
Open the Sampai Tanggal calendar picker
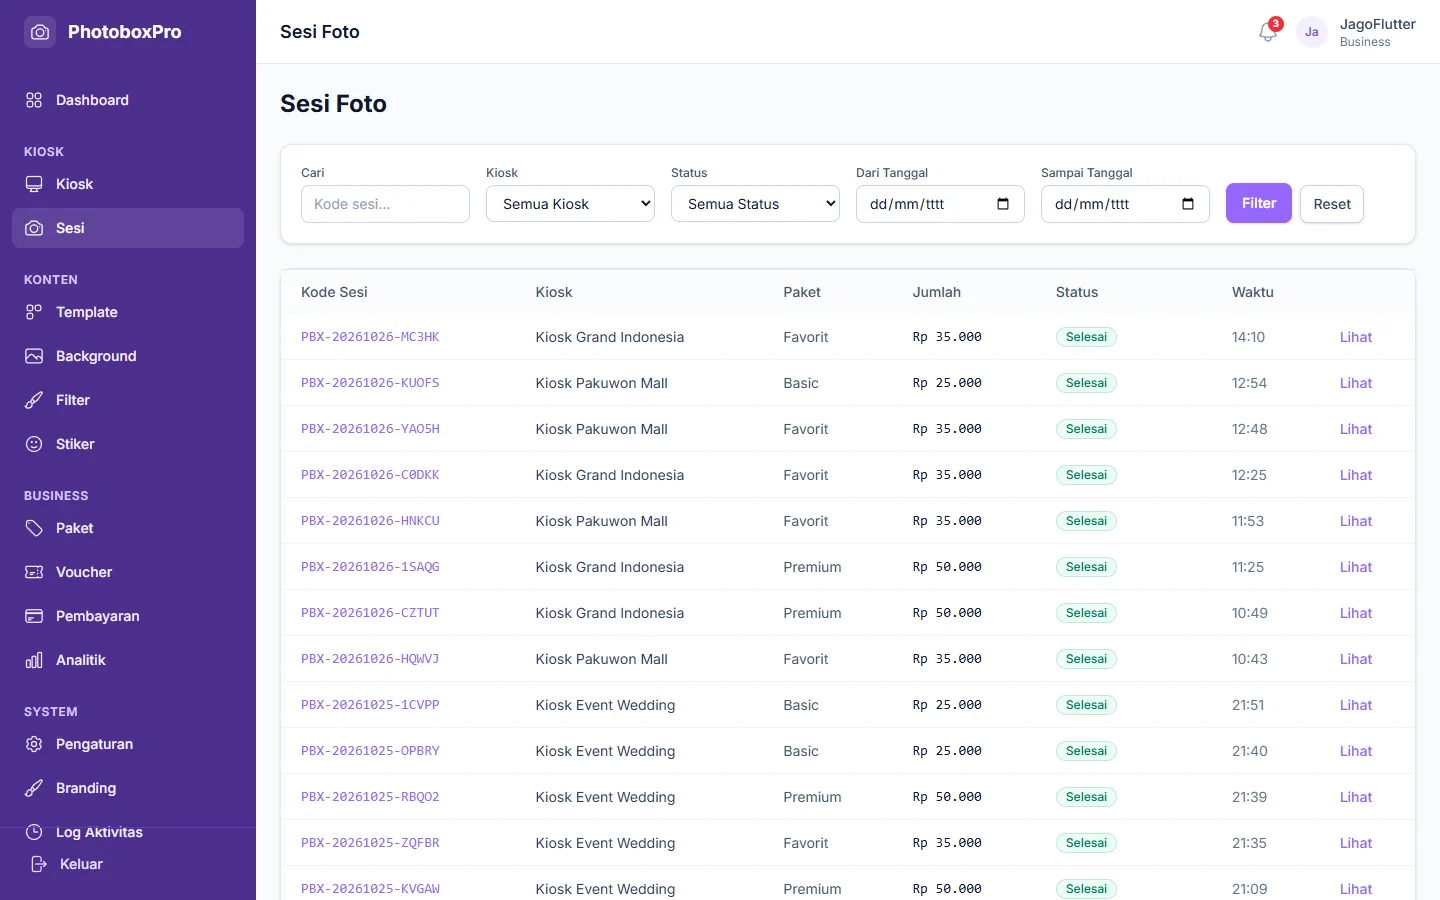(x=1188, y=204)
